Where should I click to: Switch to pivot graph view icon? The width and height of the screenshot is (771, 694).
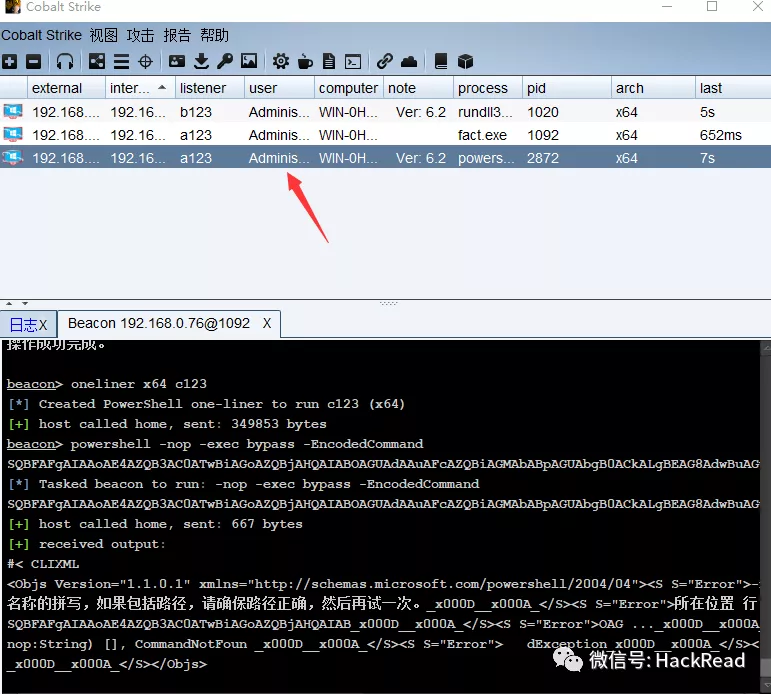point(96,61)
